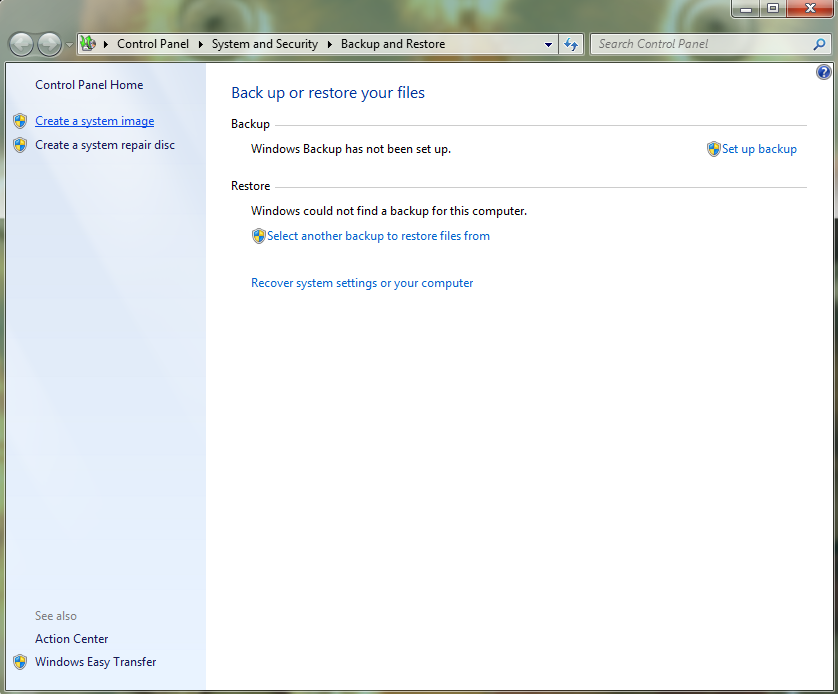Click the shield icon beside Windows Easy Transfer
Viewport: 838px width, 694px height.
click(x=20, y=662)
